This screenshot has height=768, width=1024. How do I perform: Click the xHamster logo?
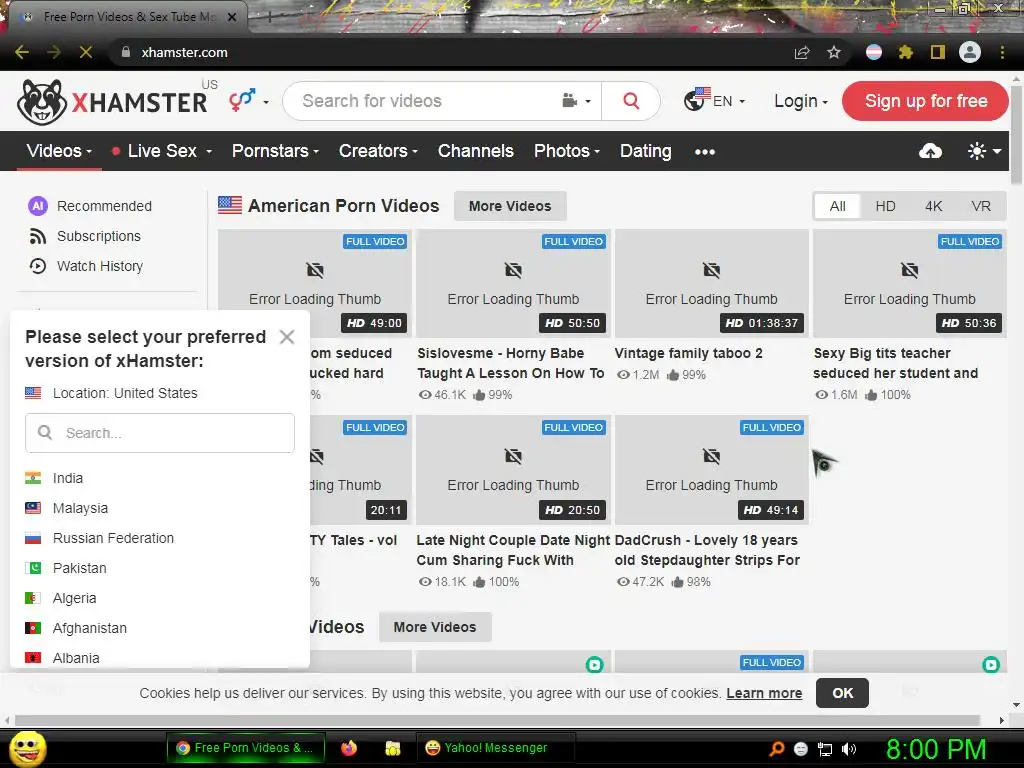click(x=112, y=102)
